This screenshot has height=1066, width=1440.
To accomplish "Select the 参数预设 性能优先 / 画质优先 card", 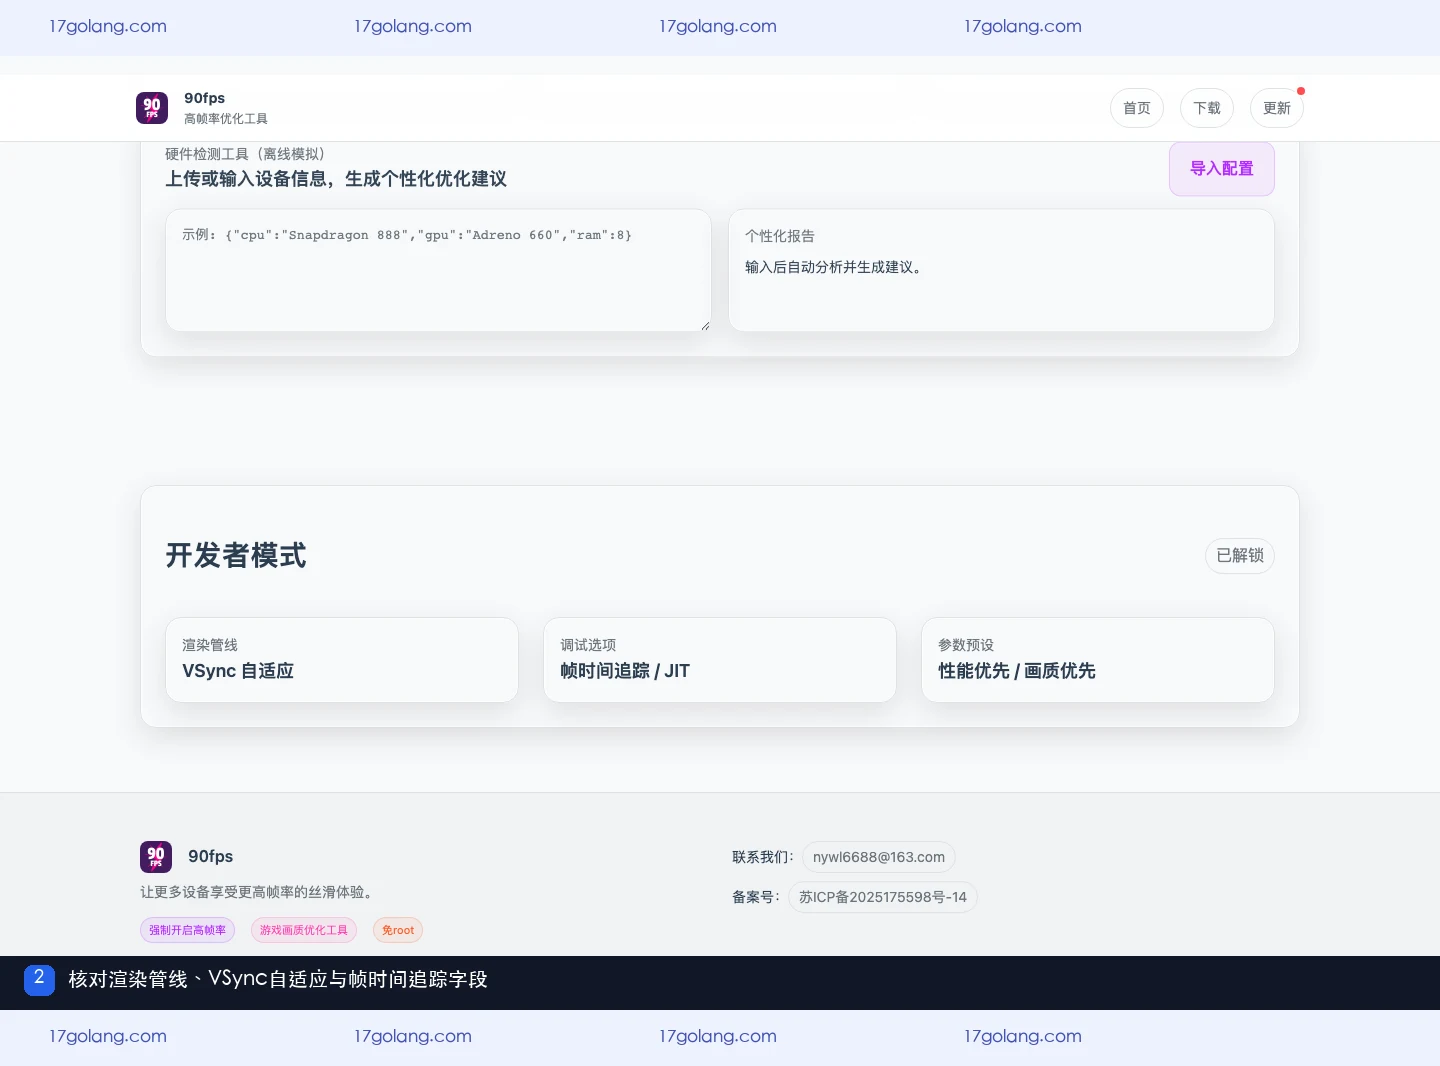I will pyautogui.click(x=1098, y=660).
